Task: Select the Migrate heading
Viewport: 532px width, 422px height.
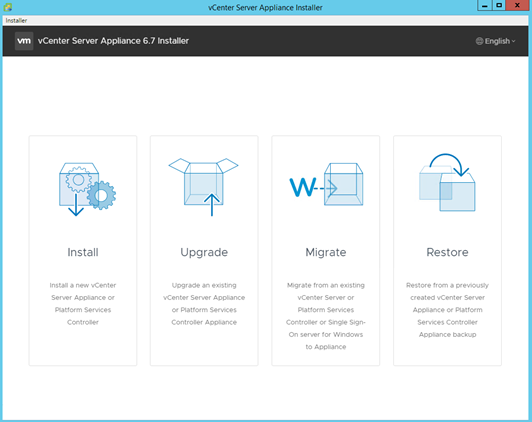Action: (326, 252)
